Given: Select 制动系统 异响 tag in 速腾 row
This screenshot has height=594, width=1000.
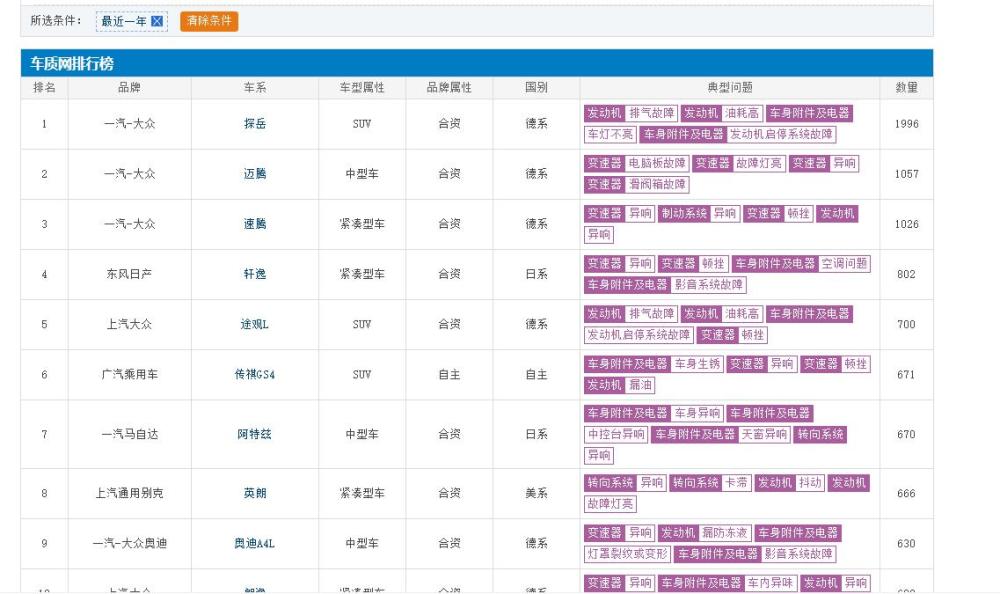Looking at the screenshot, I should point(698,214).
